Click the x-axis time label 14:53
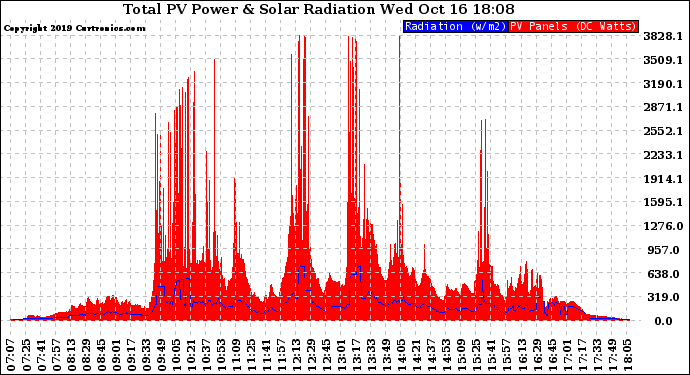 pyautogui.click(x=446, y=355)
